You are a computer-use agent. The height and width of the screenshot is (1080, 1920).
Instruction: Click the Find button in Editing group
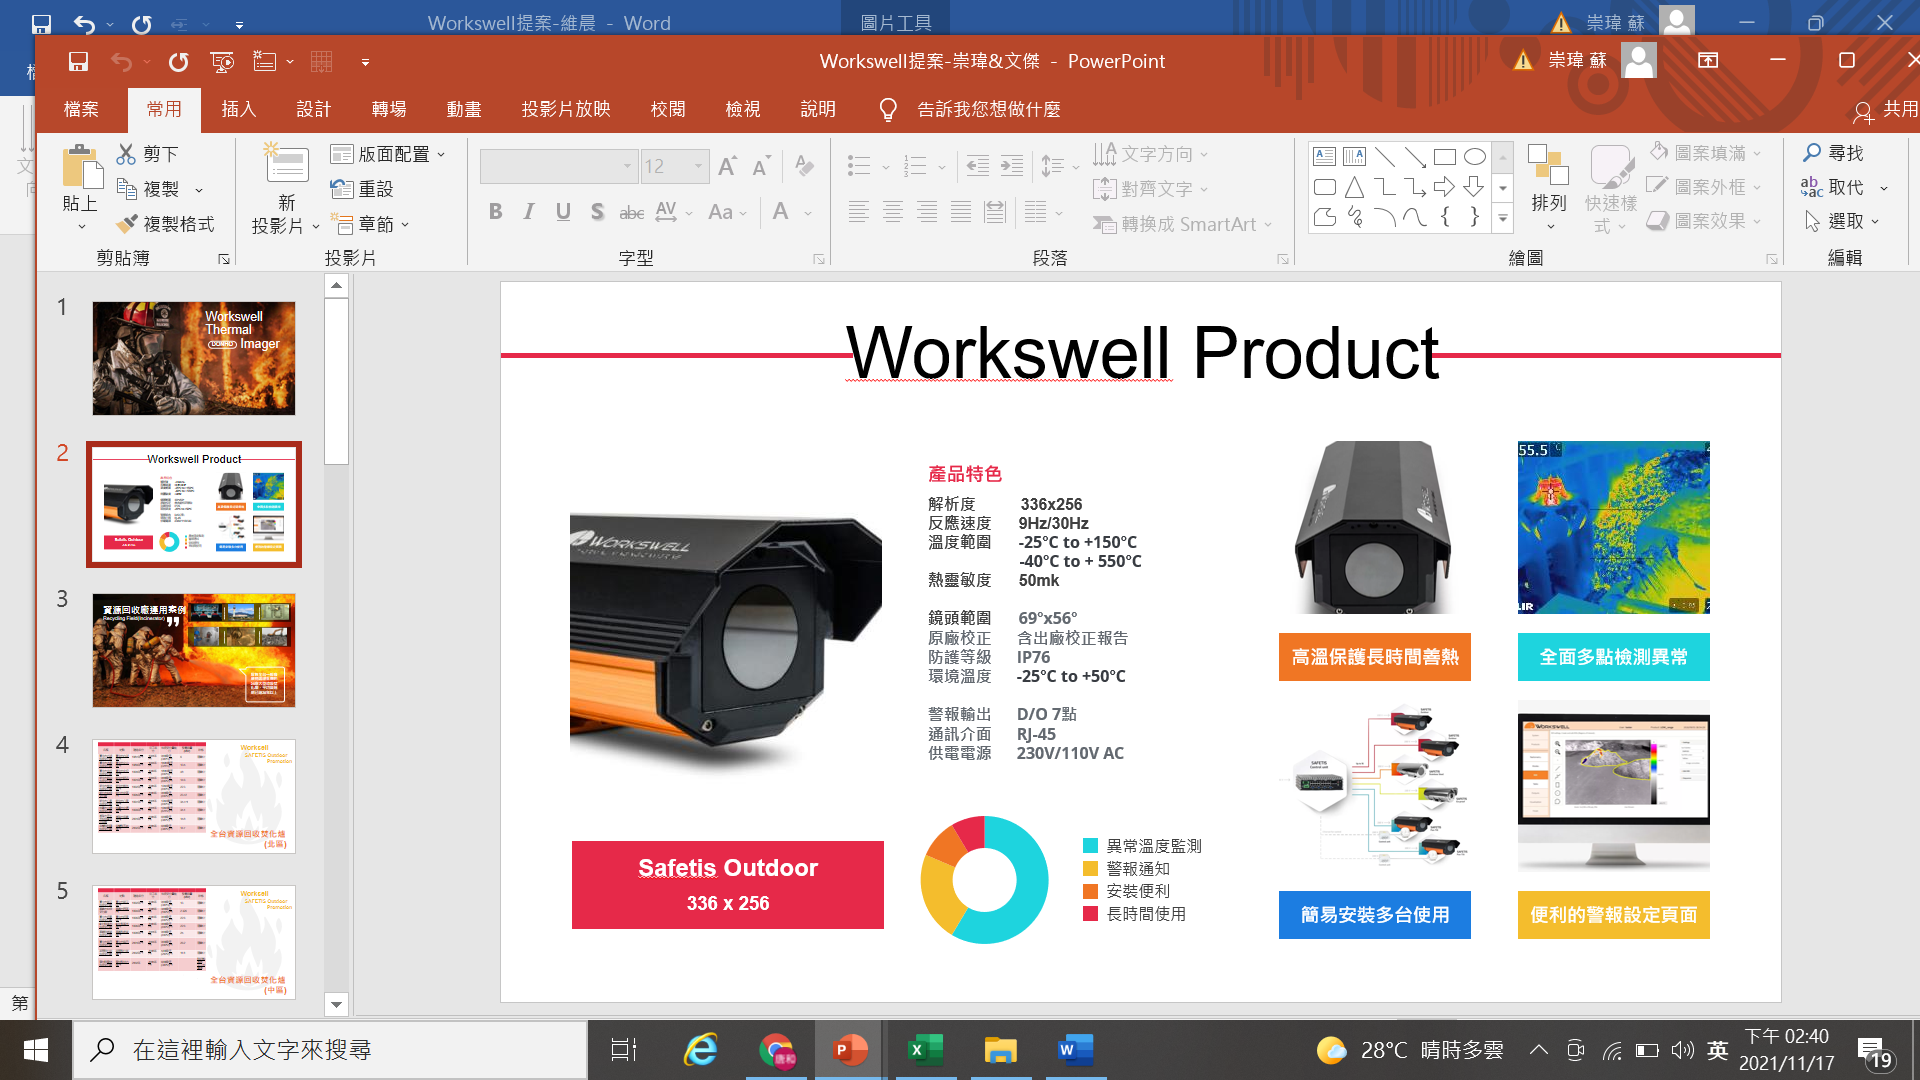coord(1834,153)
